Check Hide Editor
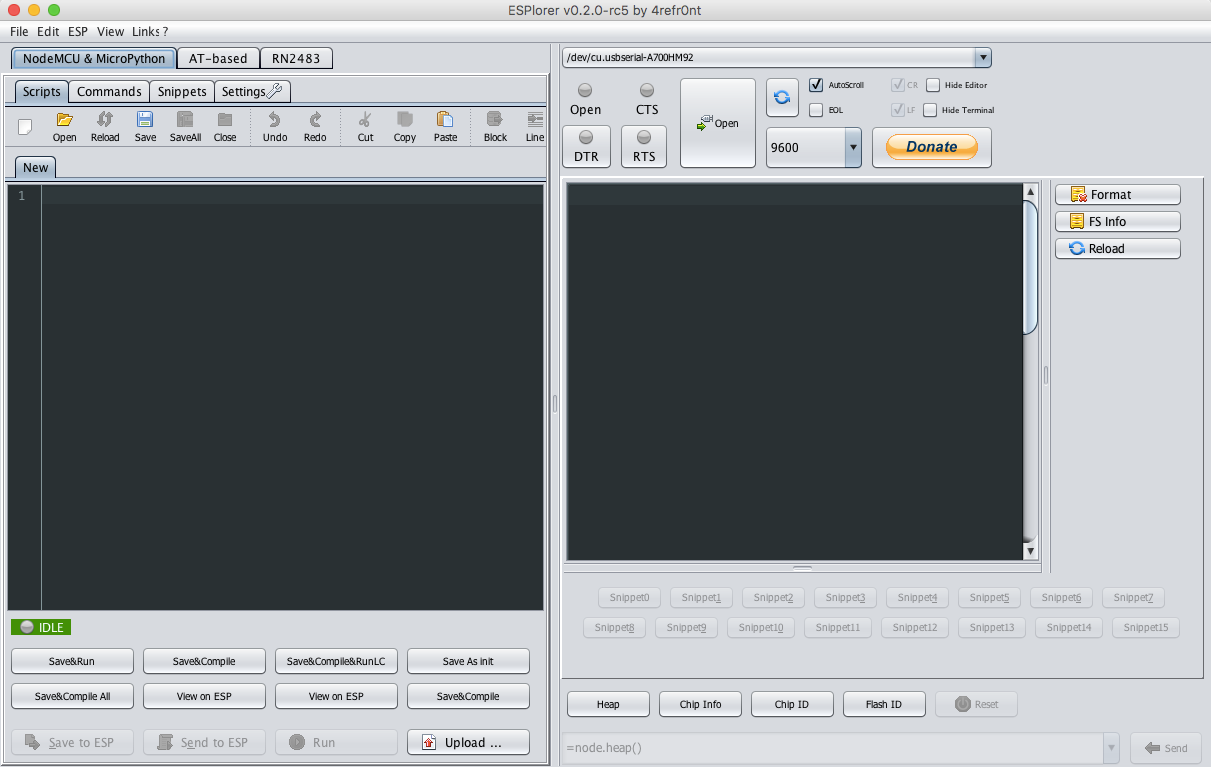 (x=933, y=85)
